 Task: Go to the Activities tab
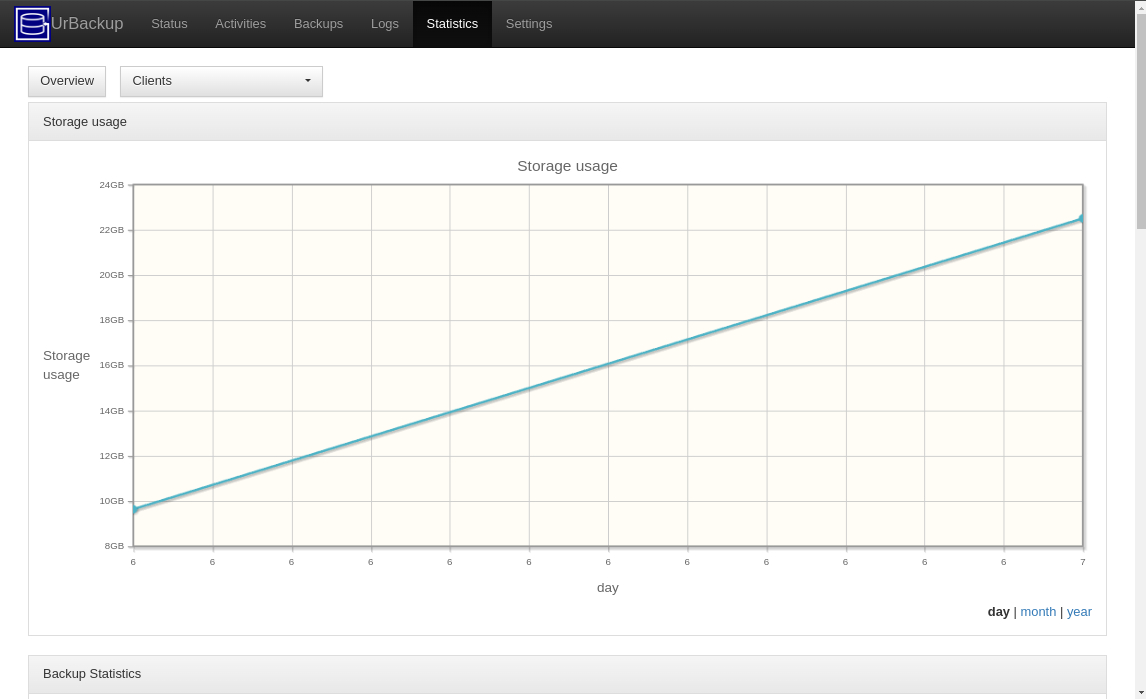[x=240, y=23]
